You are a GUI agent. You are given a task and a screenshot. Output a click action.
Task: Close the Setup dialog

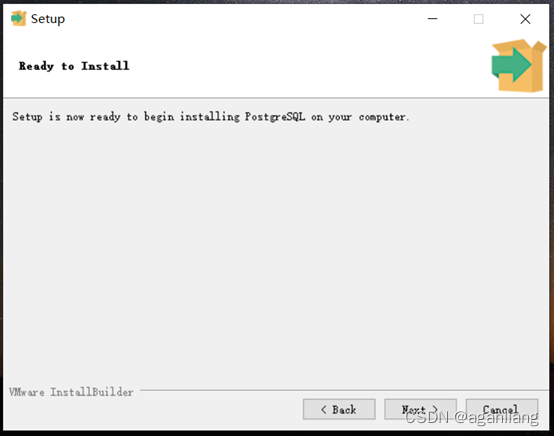(525, 19)
